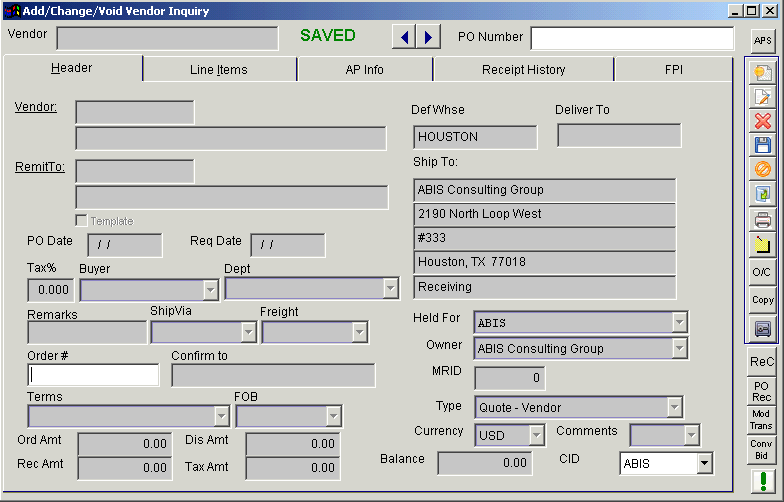The height and width of the screenshot is (502, 784).
Task: Open the Terms dropdown
Action: pos(221,416)
